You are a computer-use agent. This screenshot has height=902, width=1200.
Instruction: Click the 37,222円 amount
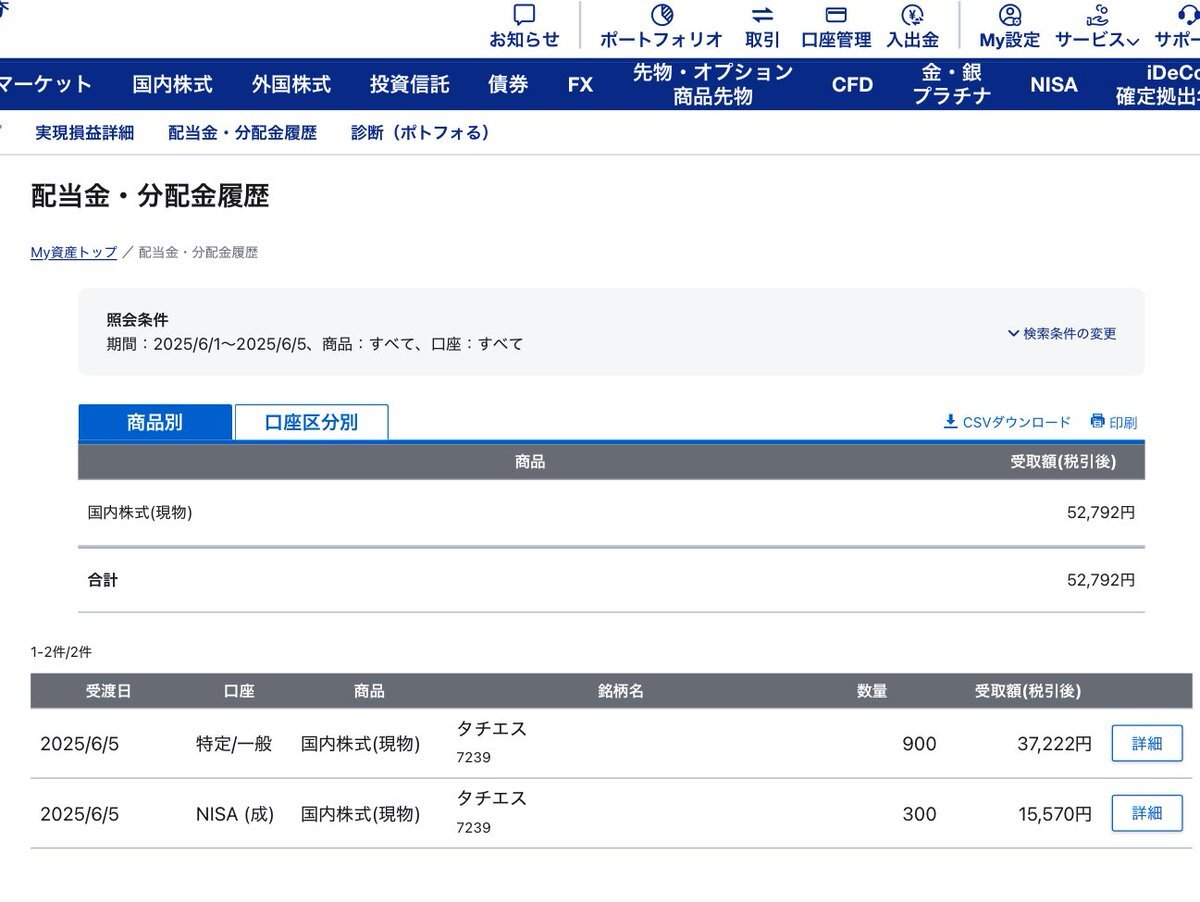(1055, 744)
